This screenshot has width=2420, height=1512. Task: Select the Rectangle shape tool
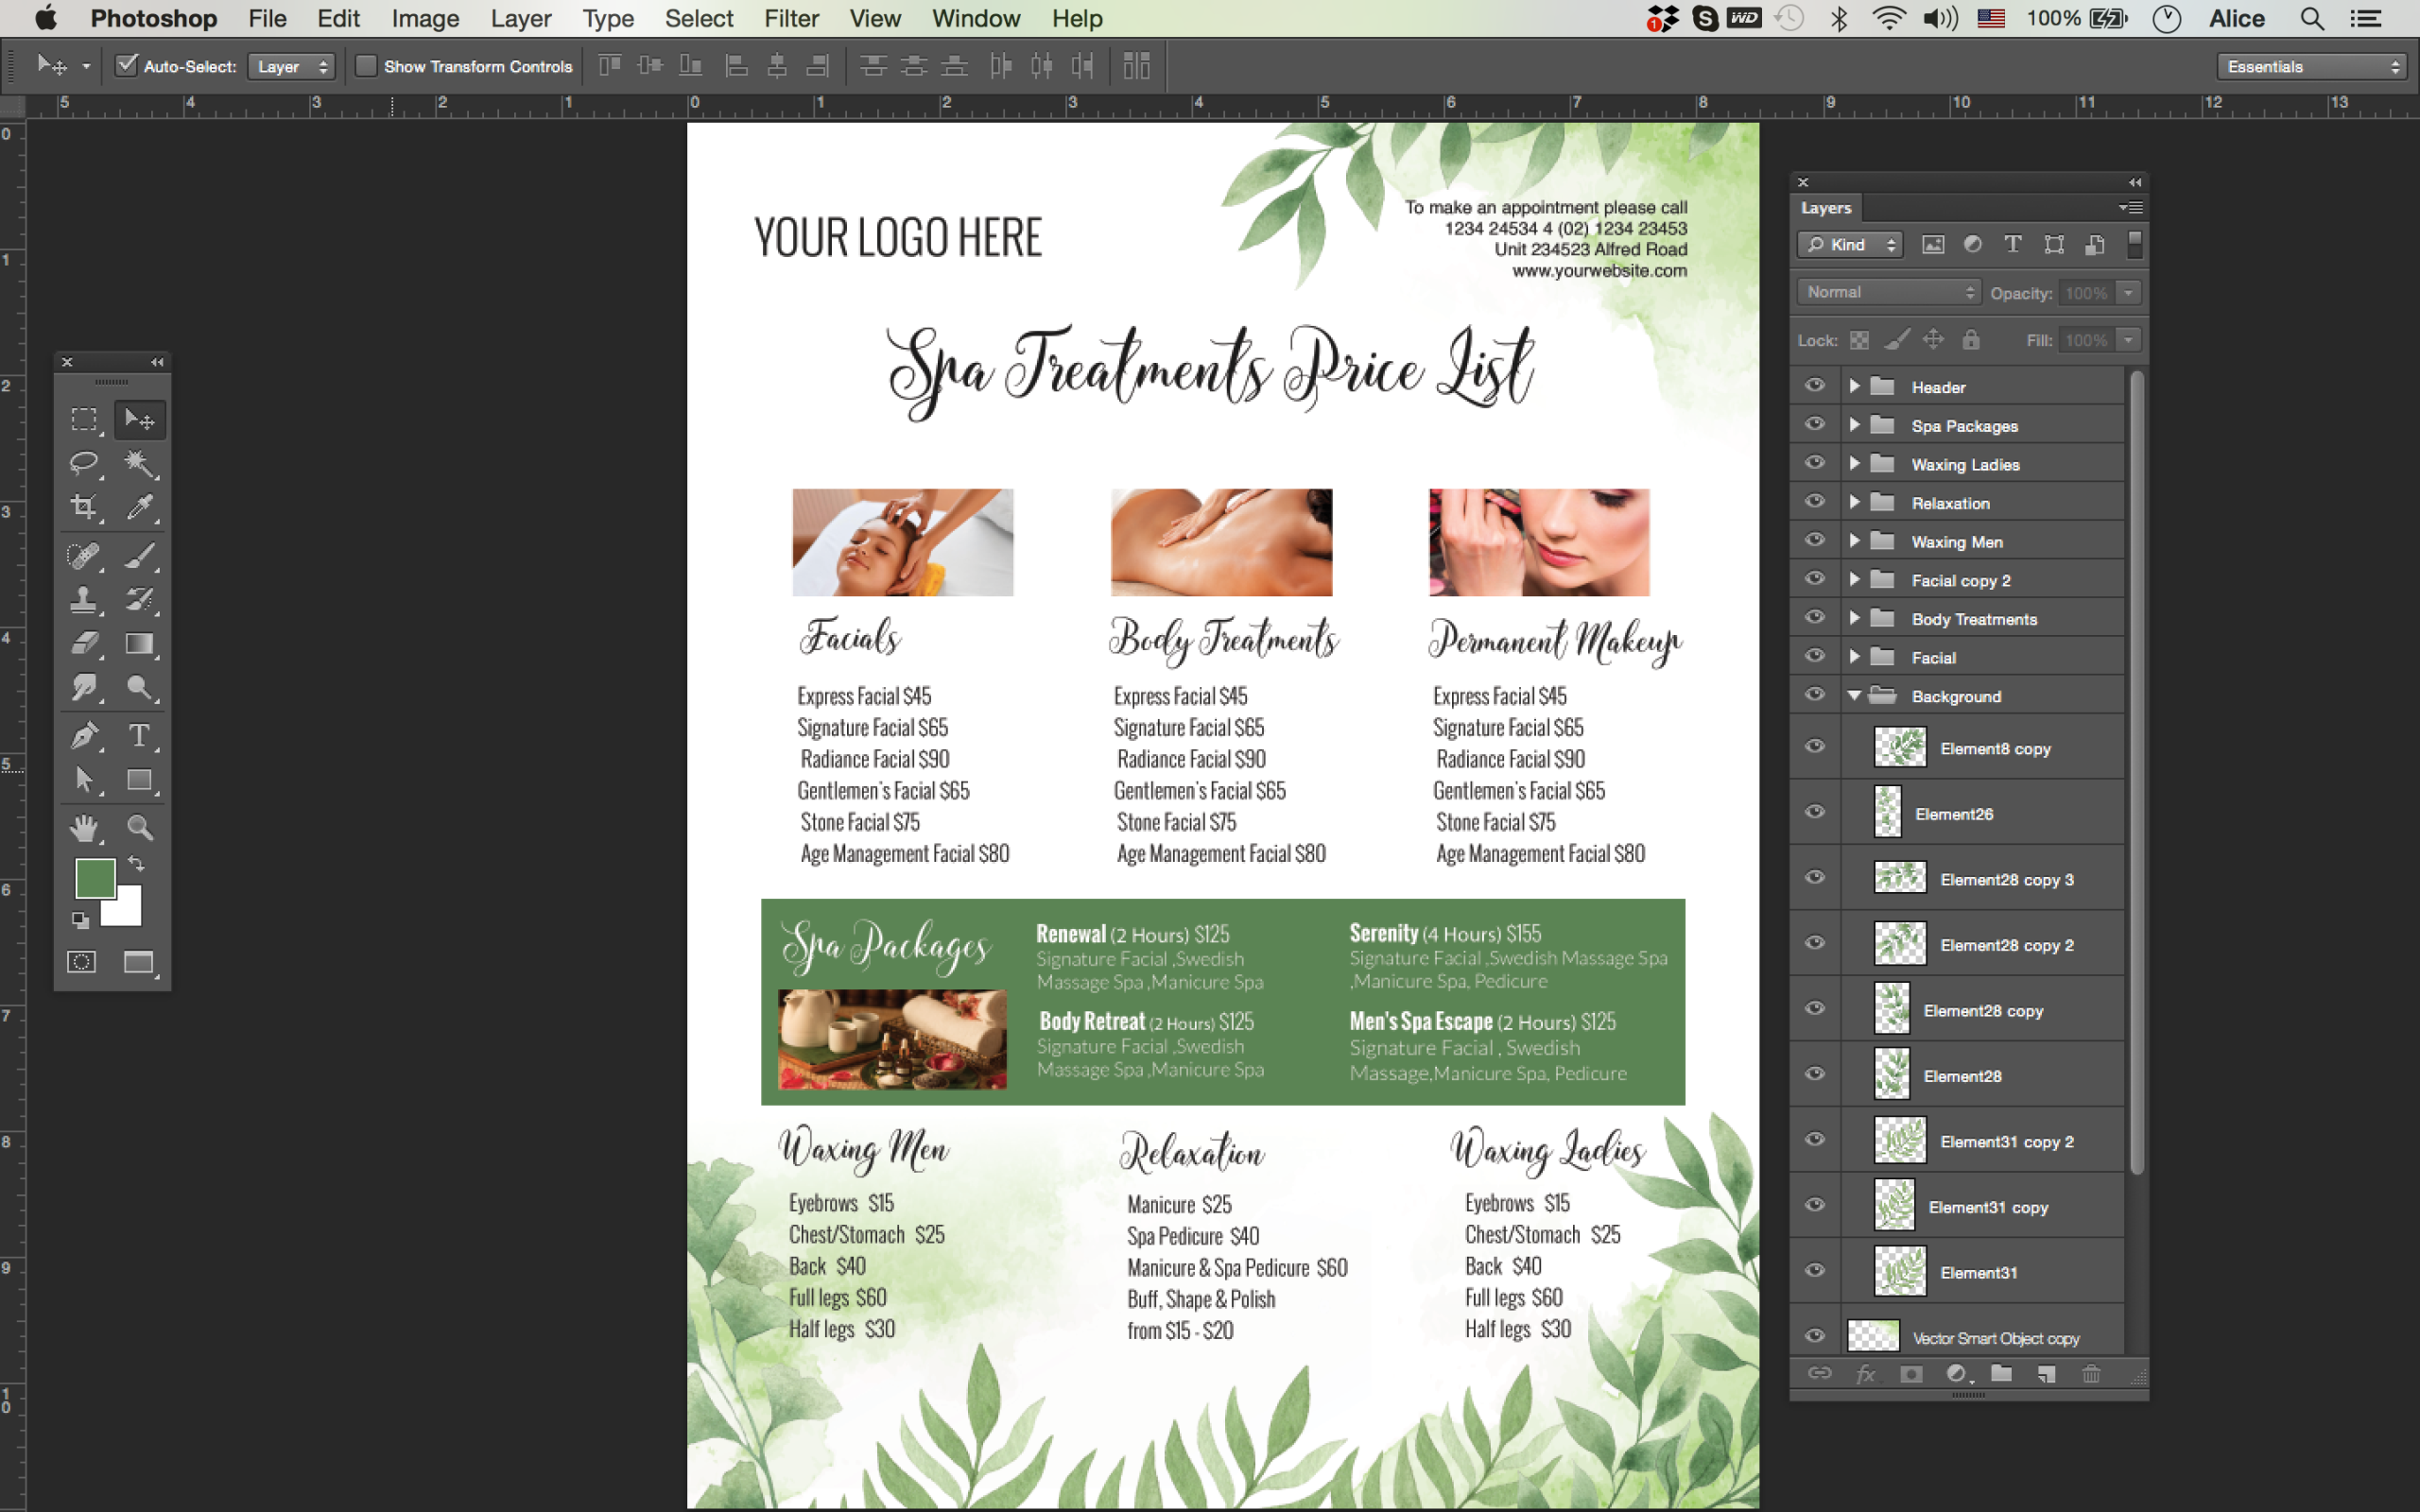pyautogui.click(x=140, y=779)
